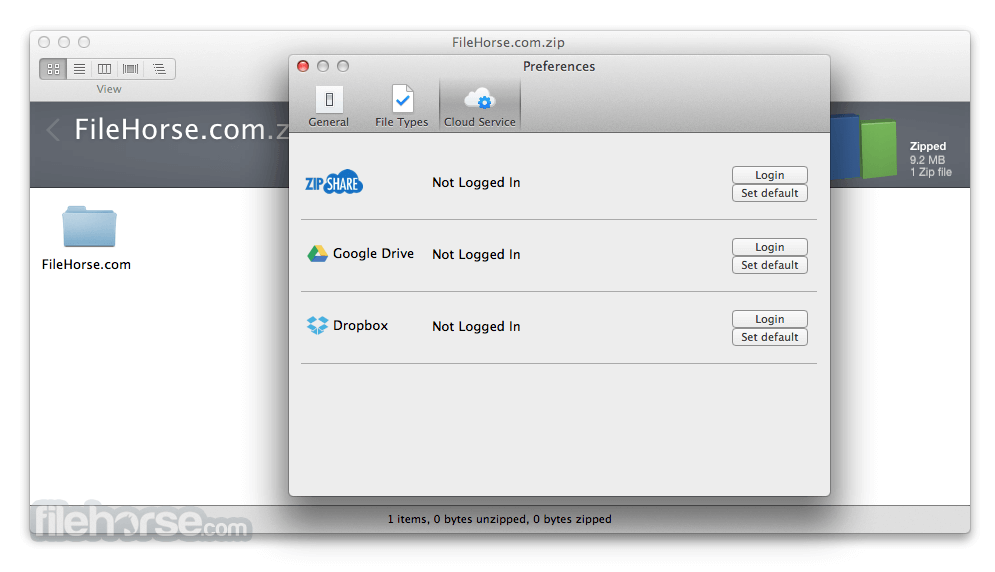
Task: Select the Cloud Service tab
Action: point(480,106)
